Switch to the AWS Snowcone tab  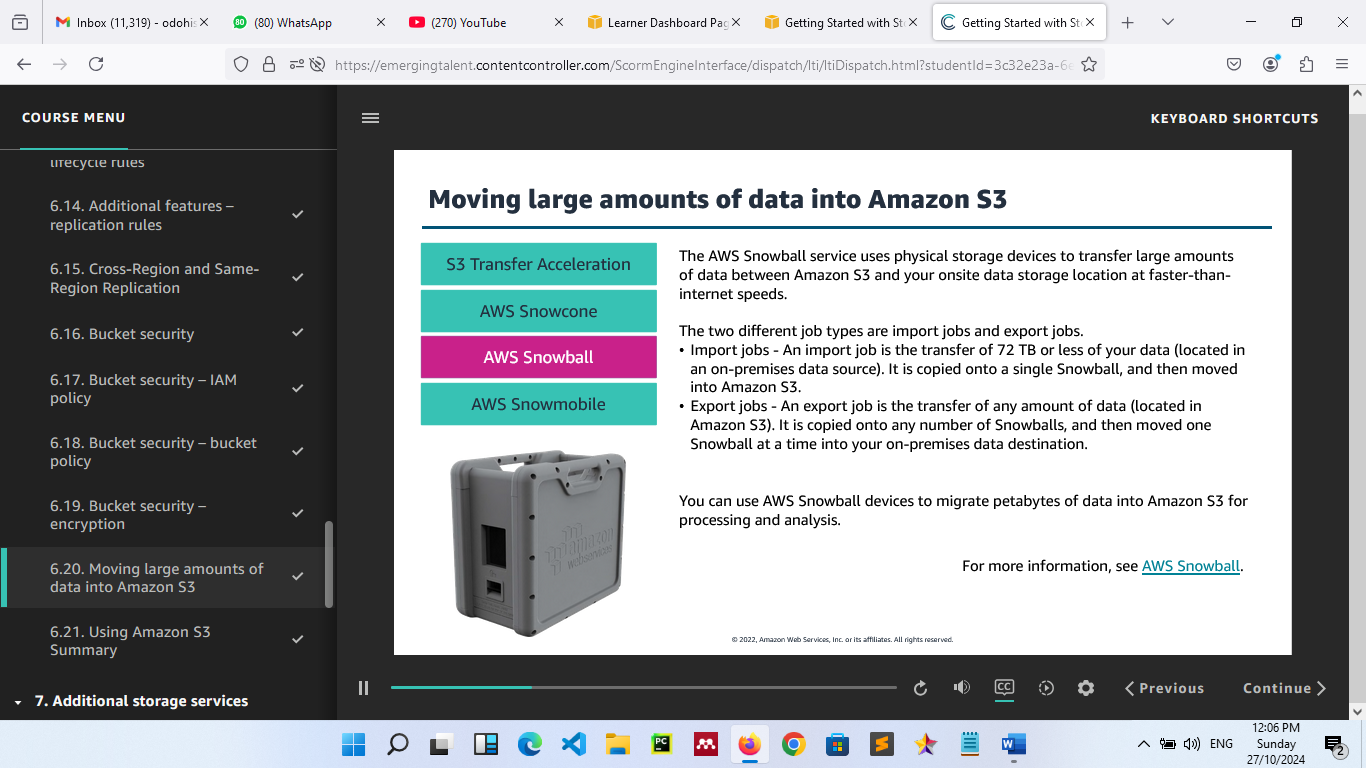(x=538, y=311)
